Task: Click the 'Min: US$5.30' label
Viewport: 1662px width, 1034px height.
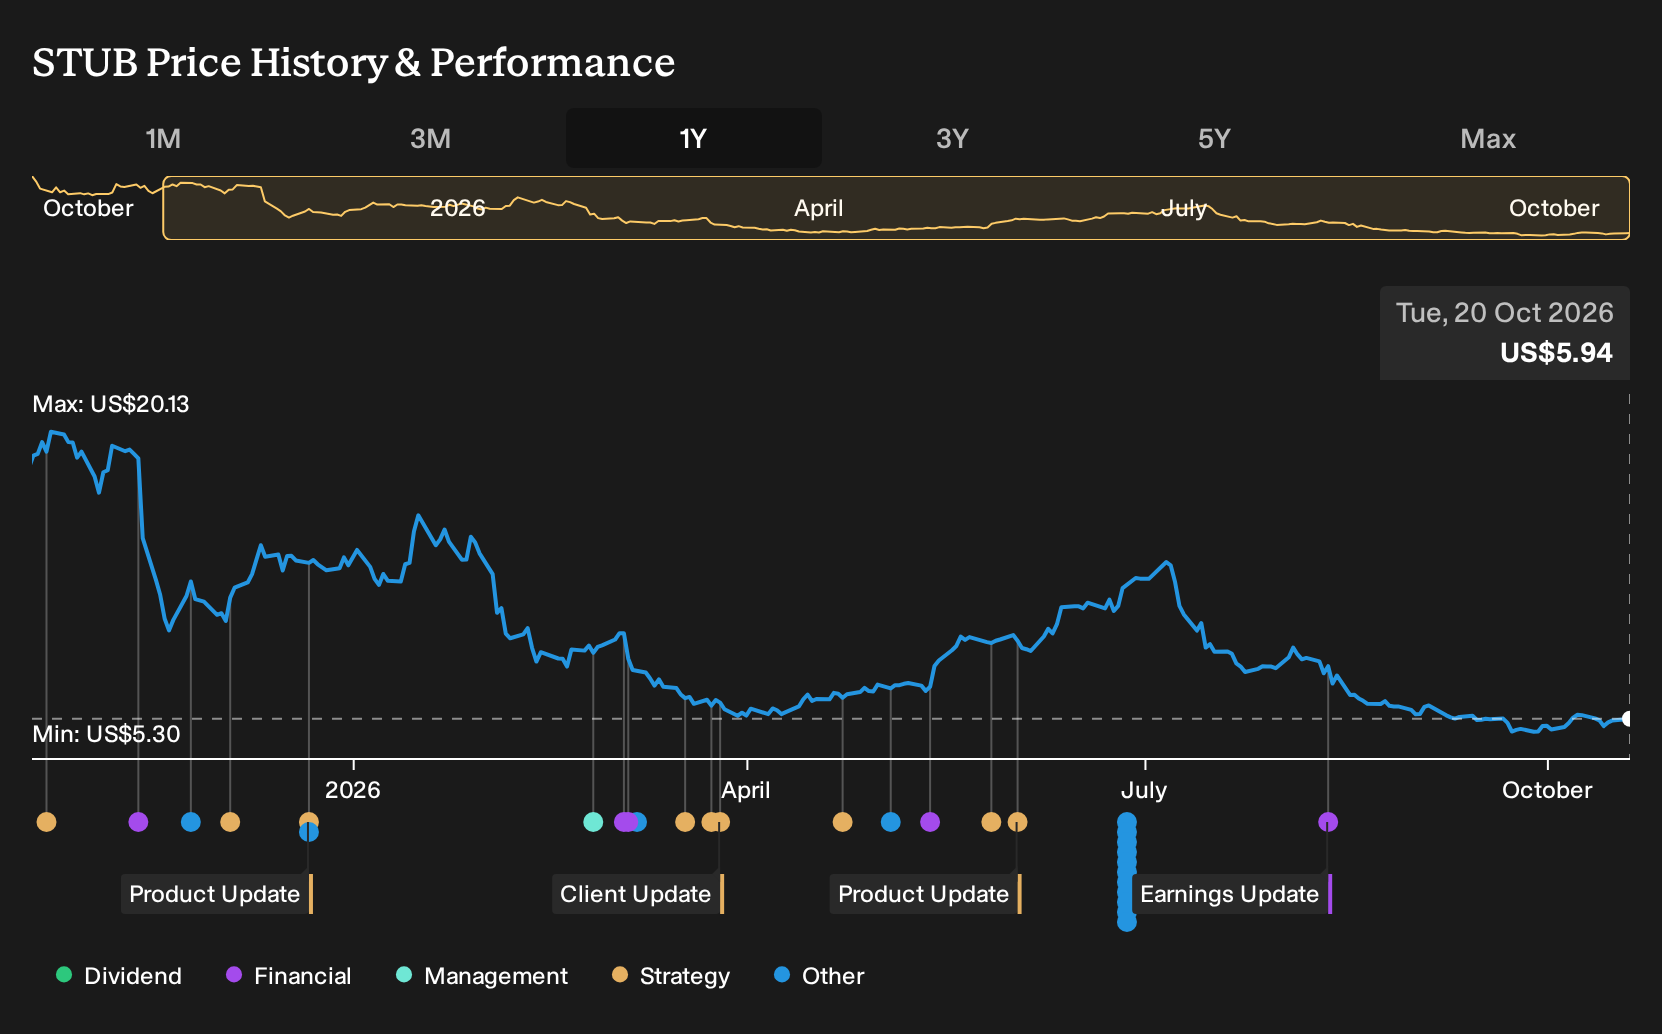Action: pos(106,734)
